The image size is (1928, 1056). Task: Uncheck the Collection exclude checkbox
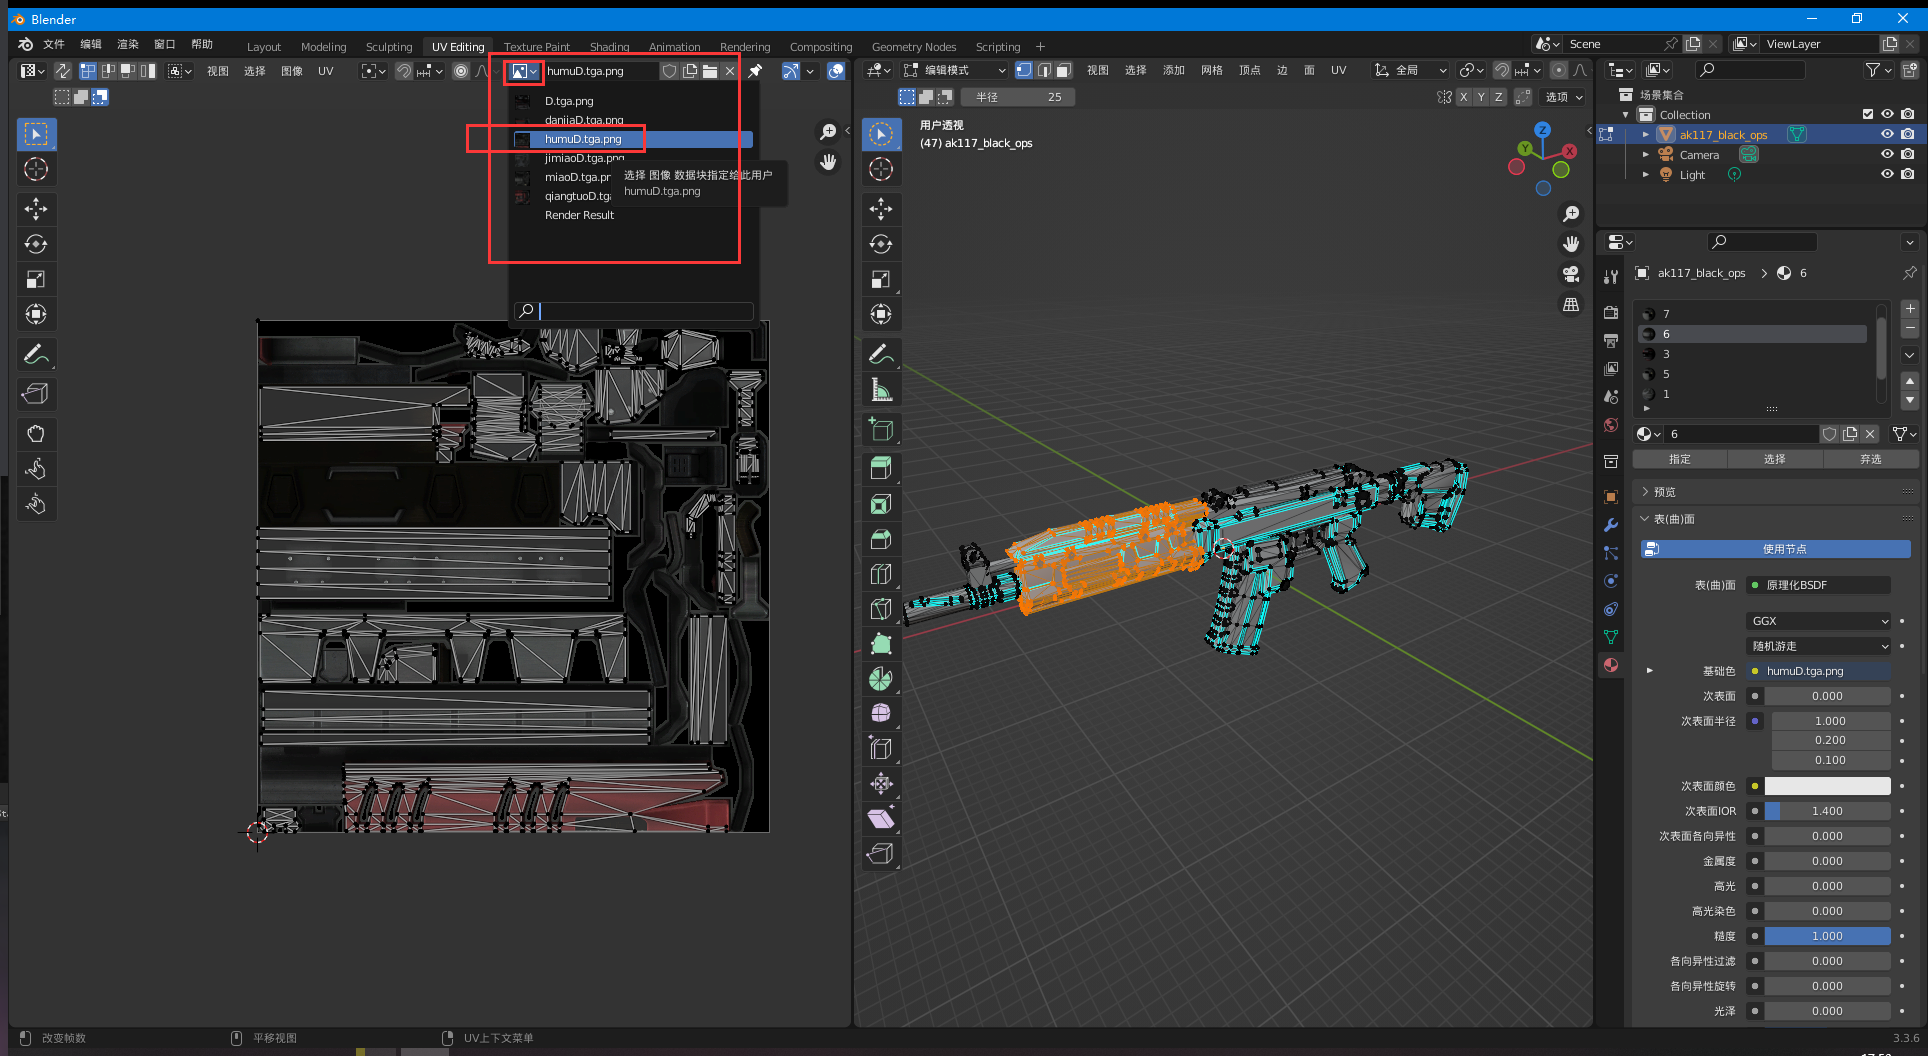tap(1867, 114)
